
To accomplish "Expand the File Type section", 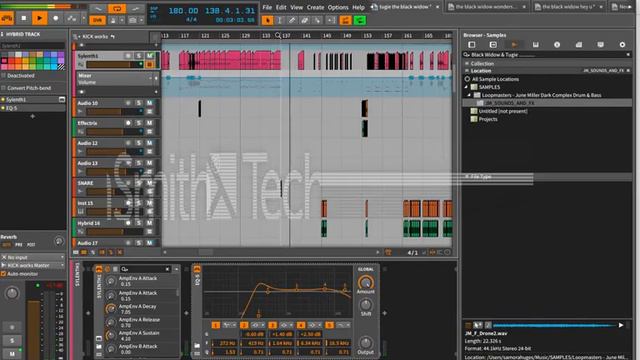I will (467, 177).
